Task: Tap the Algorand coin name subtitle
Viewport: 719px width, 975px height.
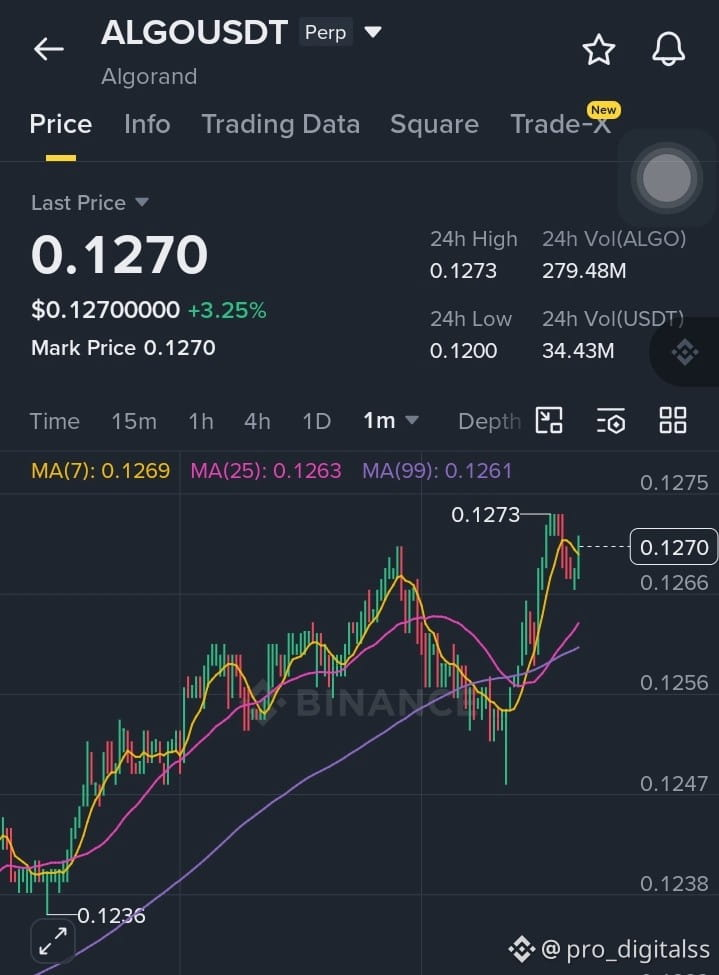Action: click(x=149, y=76)
